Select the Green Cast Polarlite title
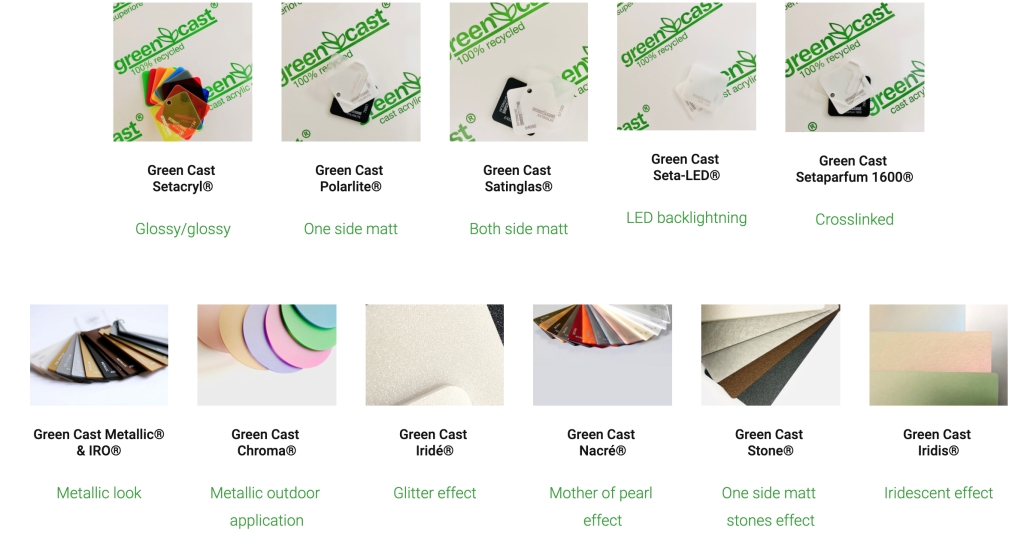The height and width of the screenshot is (554, 1024). coord(350,178)
